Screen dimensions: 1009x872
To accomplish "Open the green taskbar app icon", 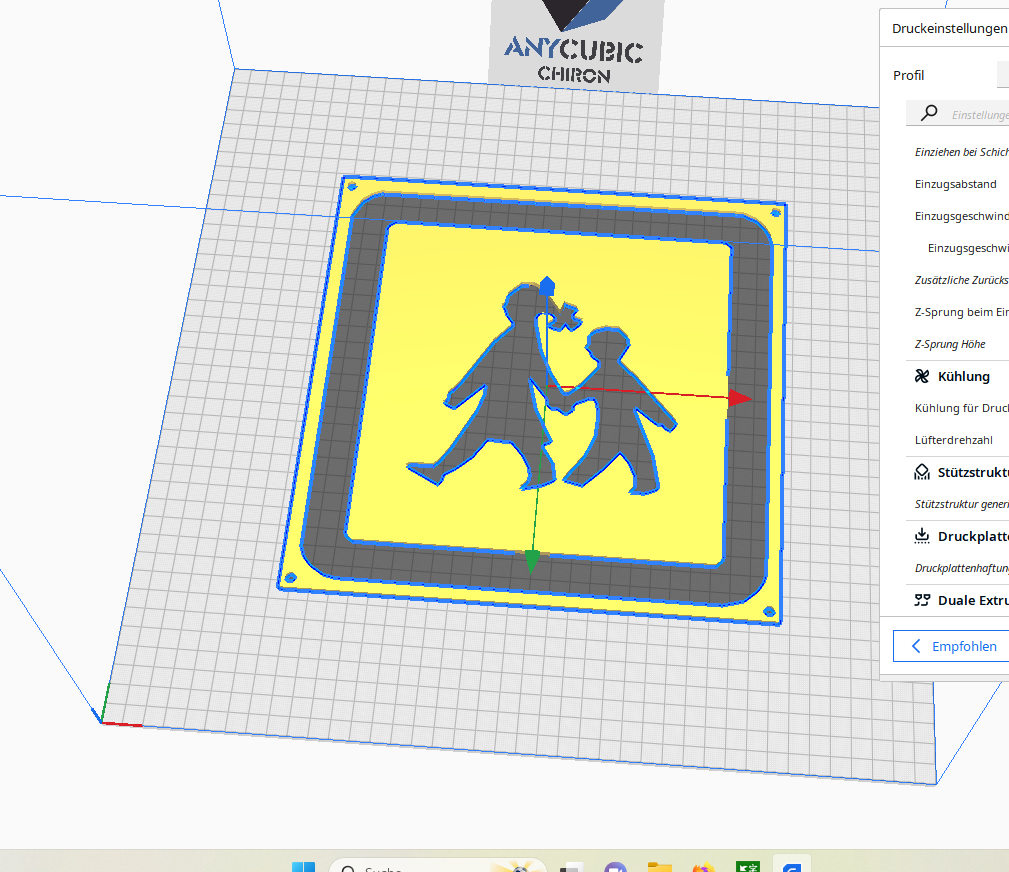I will (748, 867).
